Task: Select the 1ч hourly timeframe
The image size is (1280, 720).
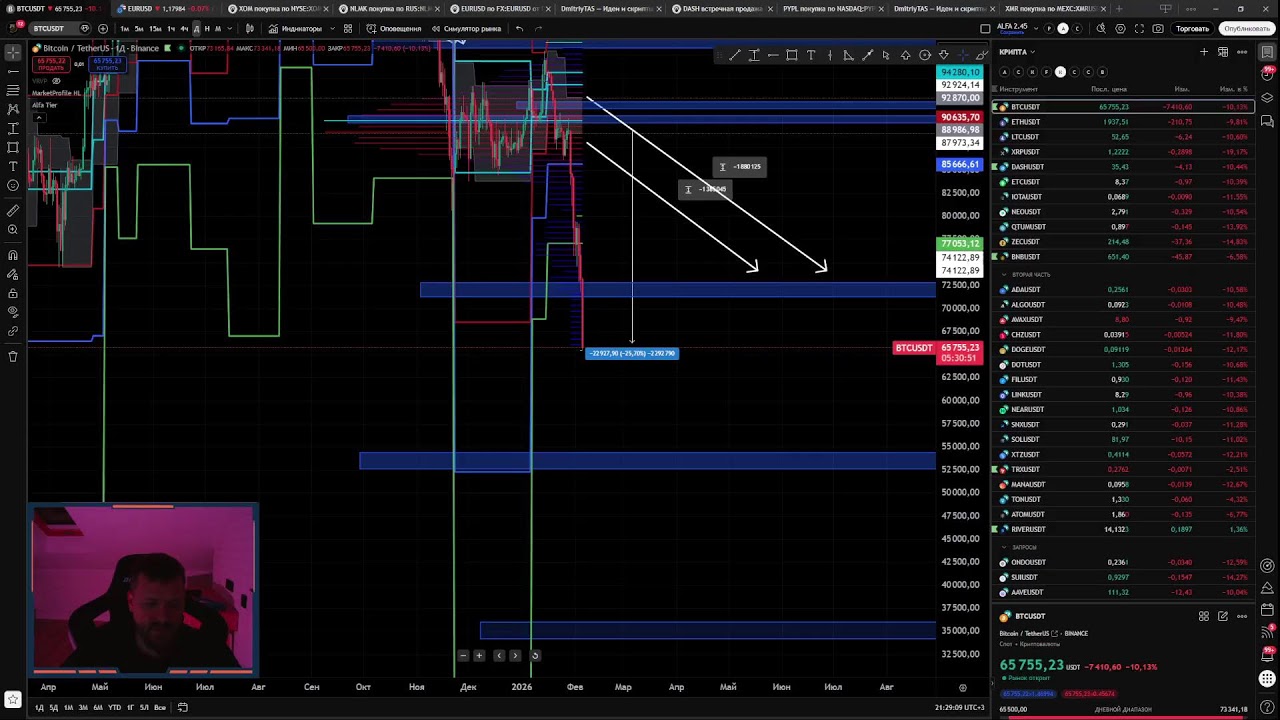Action: pos(171,29)
